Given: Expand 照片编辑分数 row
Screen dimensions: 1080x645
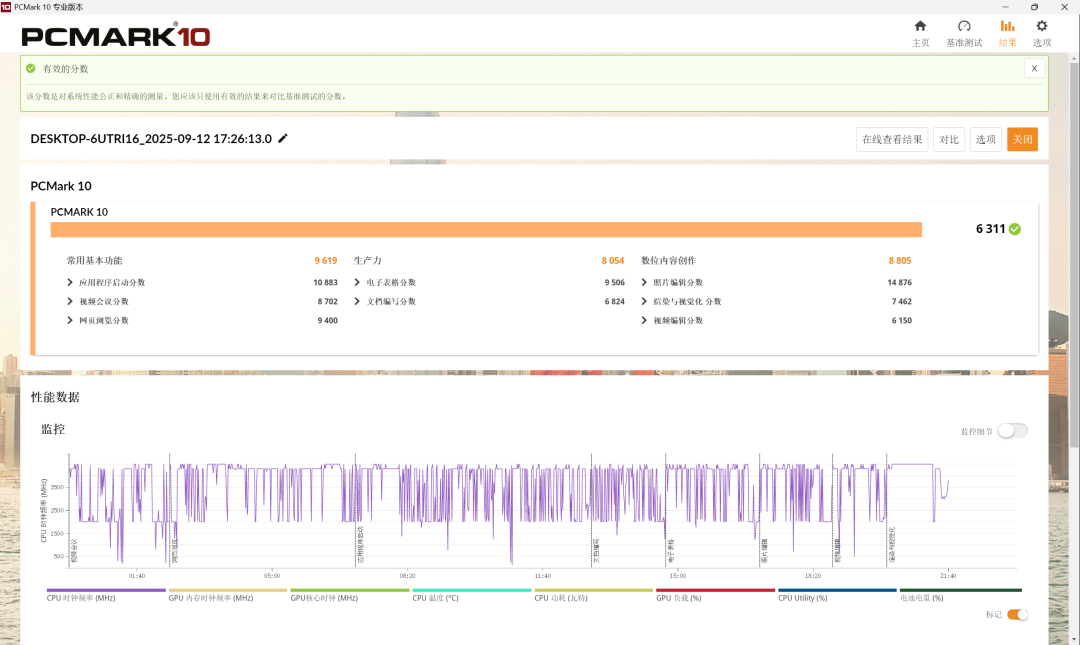Looking at the screenshot, I should point(644,282).
